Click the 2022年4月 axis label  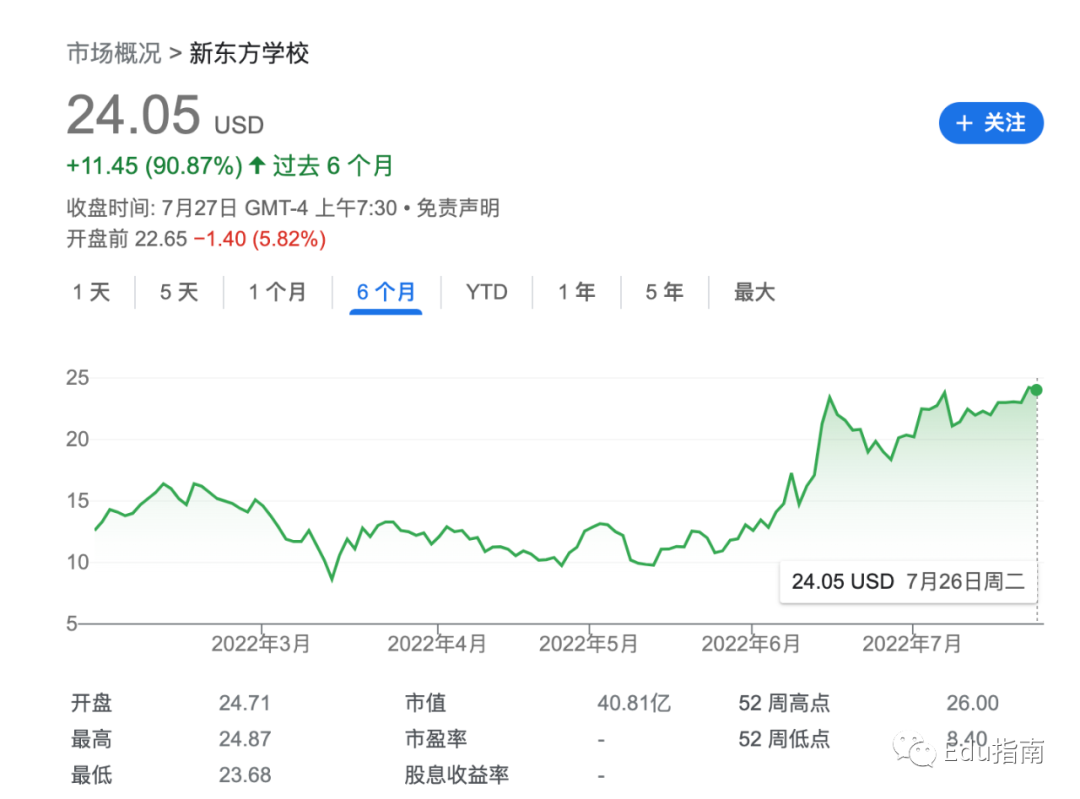click(437, 644)
